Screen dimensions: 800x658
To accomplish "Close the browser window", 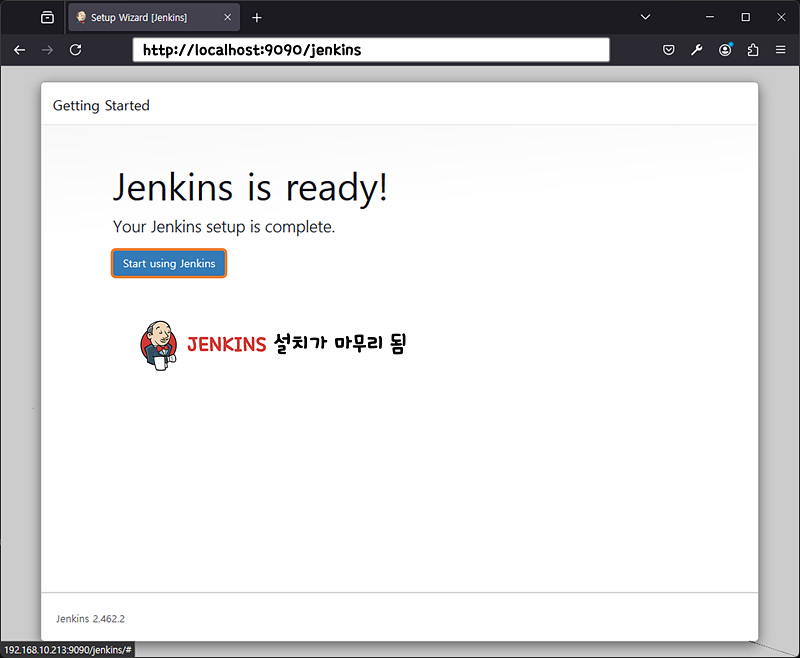I will coord(781,17).
